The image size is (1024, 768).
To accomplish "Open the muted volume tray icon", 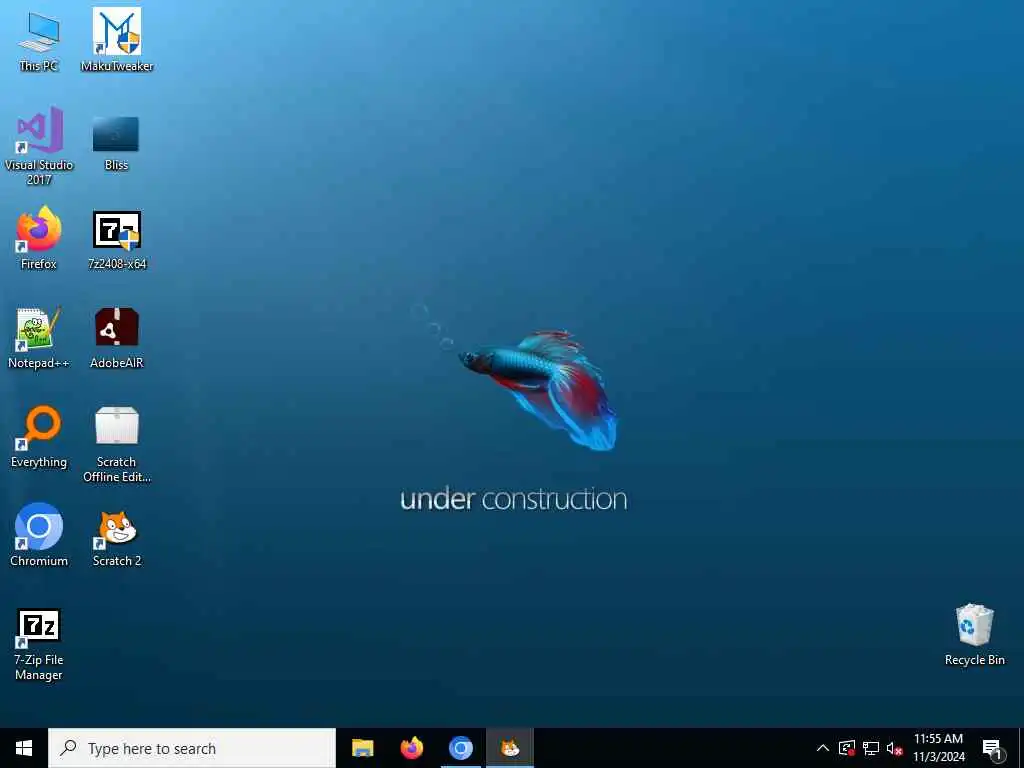I will click(x=895, y=748).
